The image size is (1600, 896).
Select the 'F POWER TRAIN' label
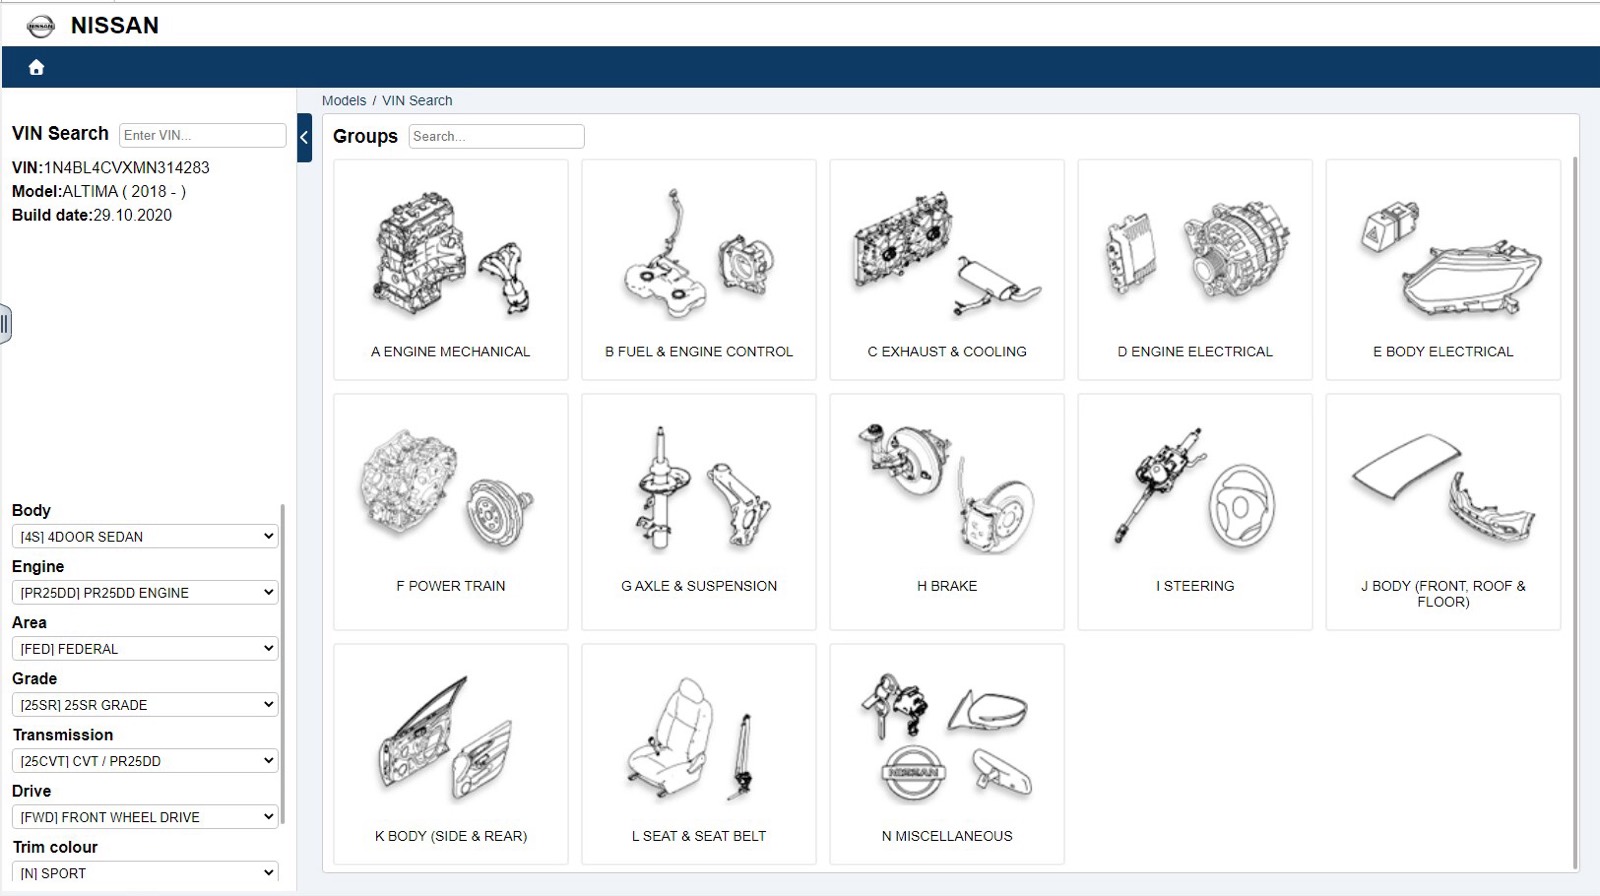[451, 586]
